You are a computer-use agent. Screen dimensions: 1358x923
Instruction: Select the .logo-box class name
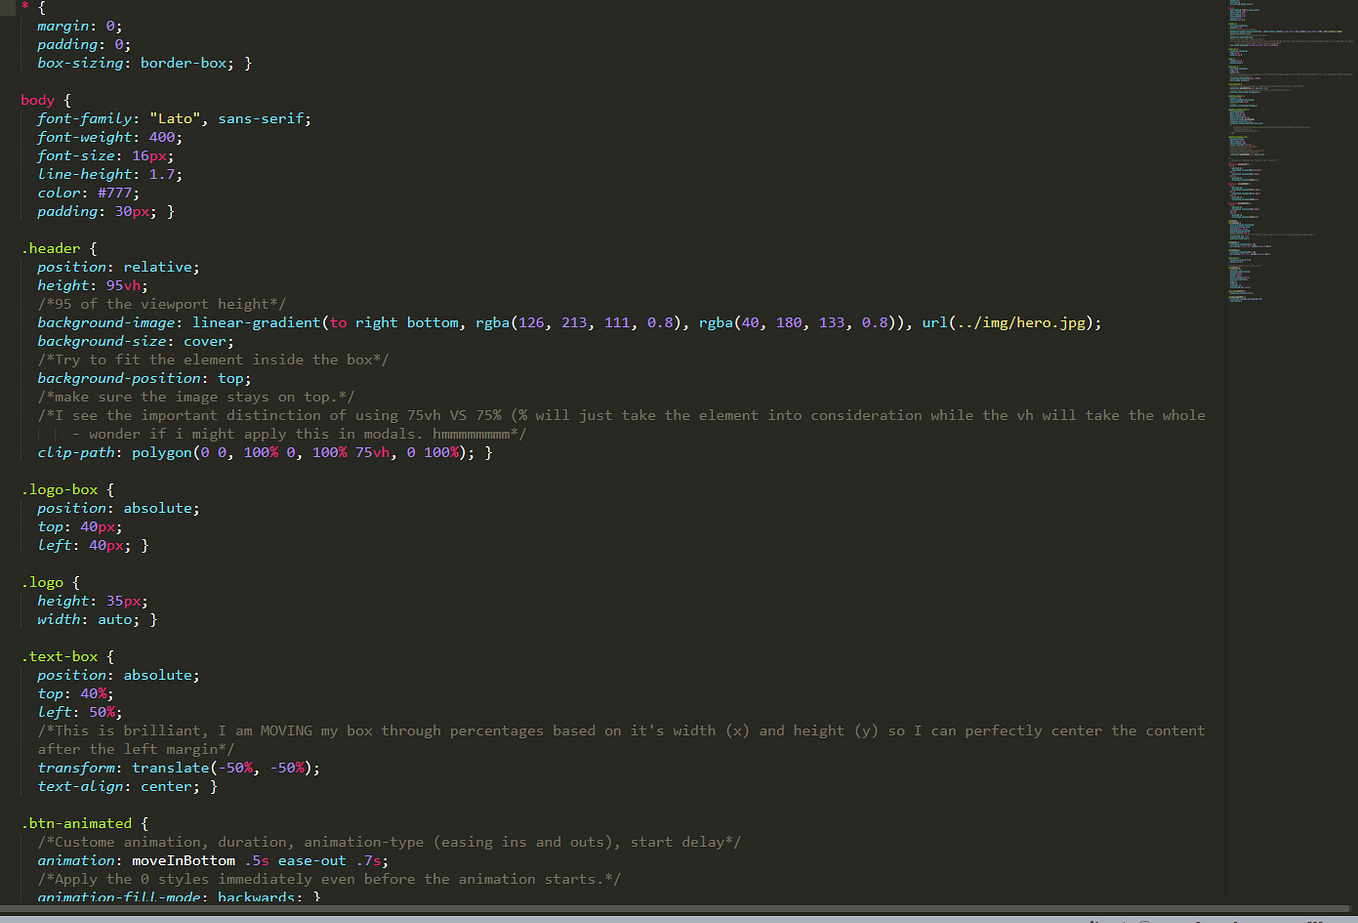pyautogui.click(x=59, y=488)
